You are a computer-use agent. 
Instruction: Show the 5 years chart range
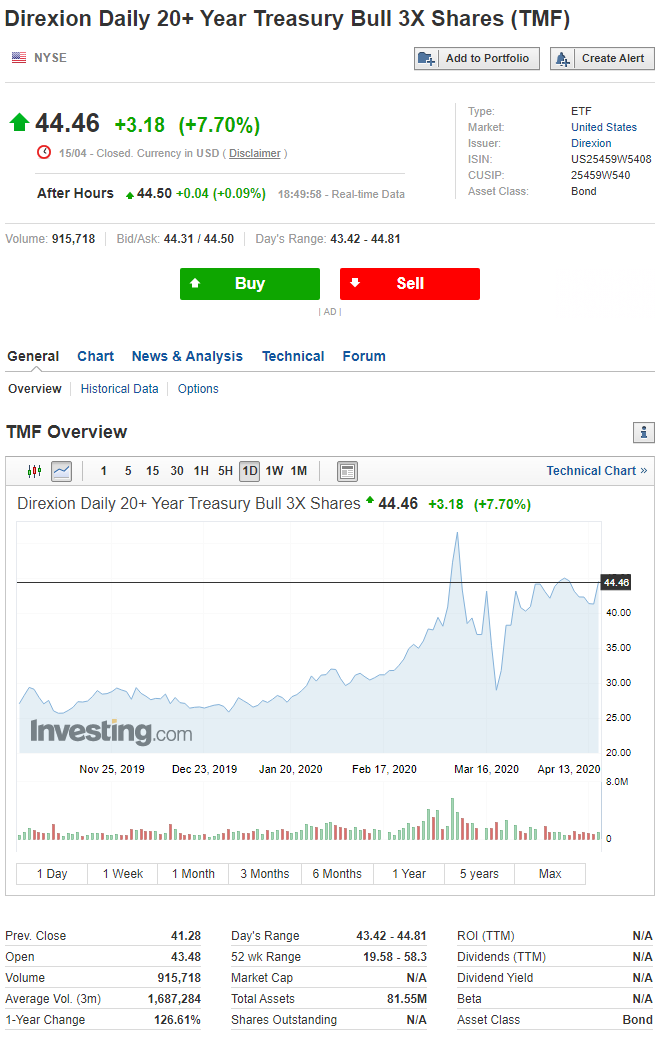(479, 874)
